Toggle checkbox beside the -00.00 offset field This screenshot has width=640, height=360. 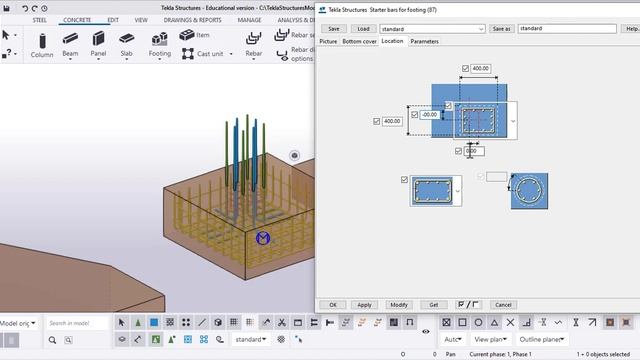click(x=415, y=115)
